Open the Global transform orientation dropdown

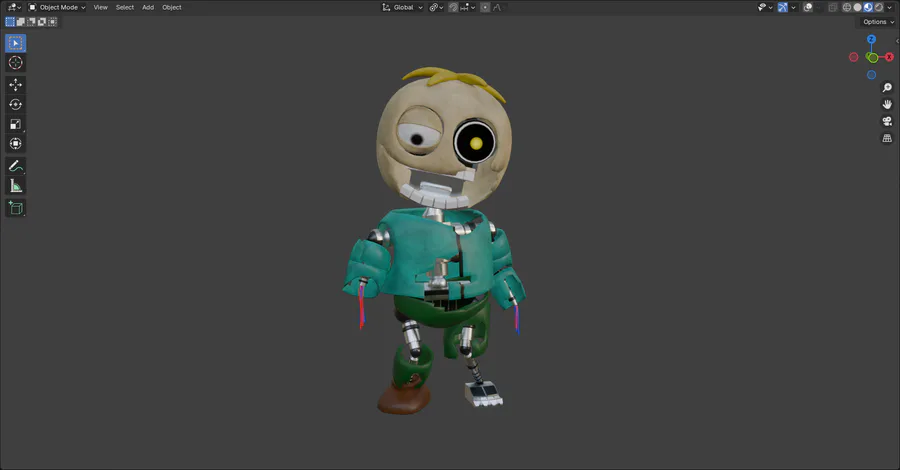point(402,7)
